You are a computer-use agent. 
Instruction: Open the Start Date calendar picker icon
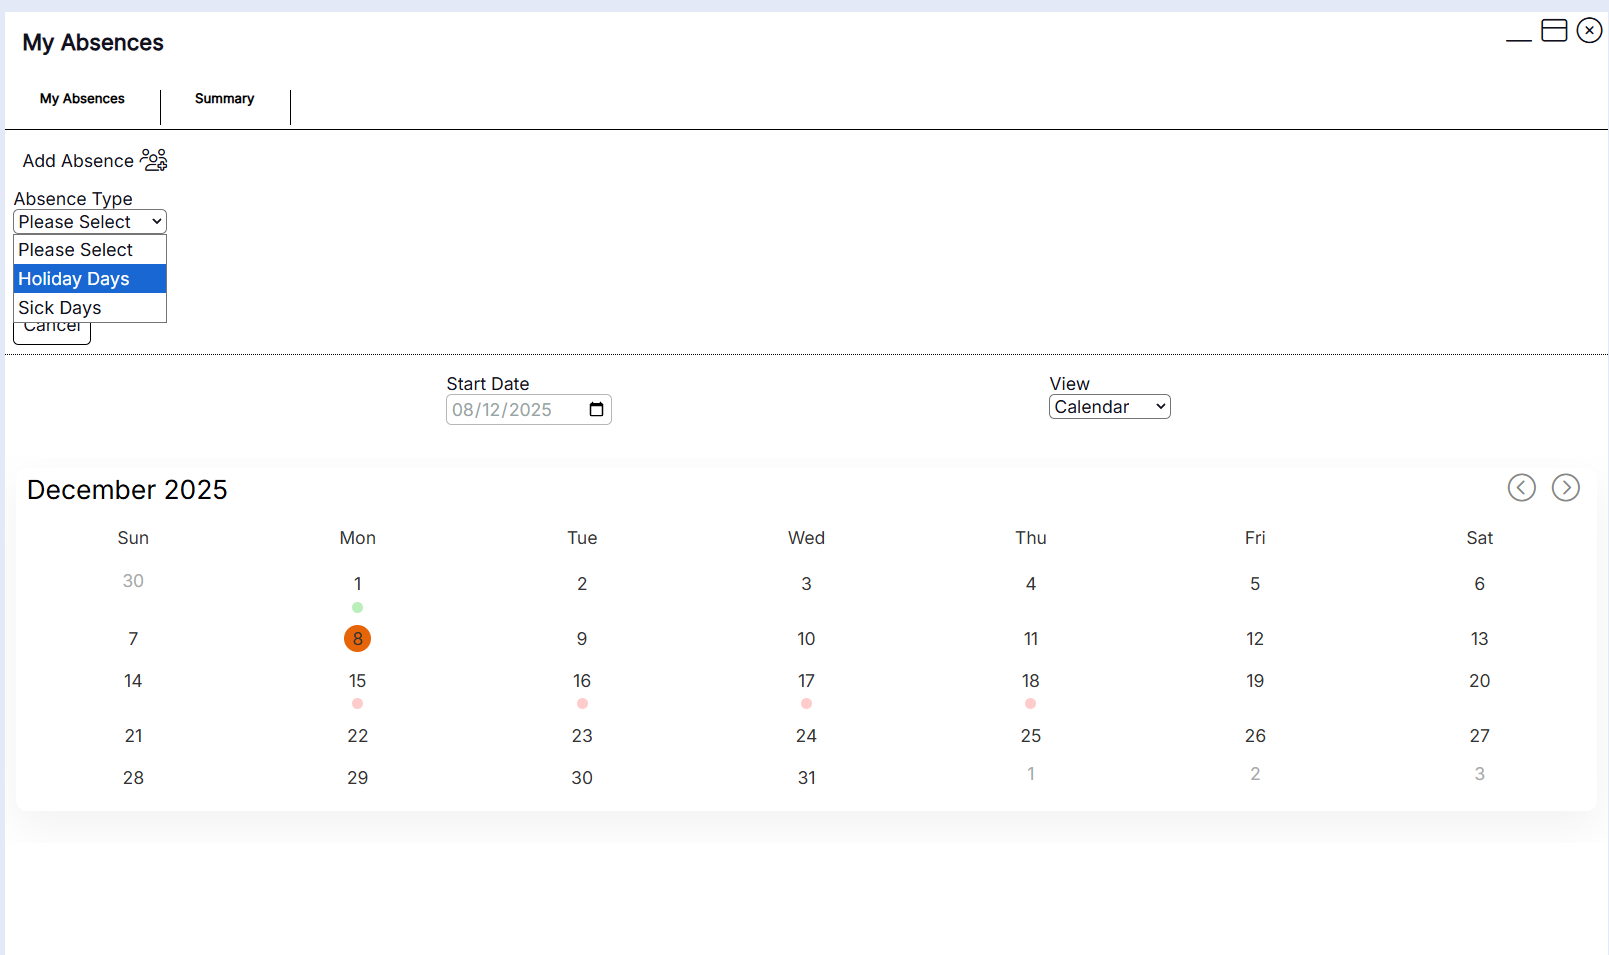(x=597, y=410)
